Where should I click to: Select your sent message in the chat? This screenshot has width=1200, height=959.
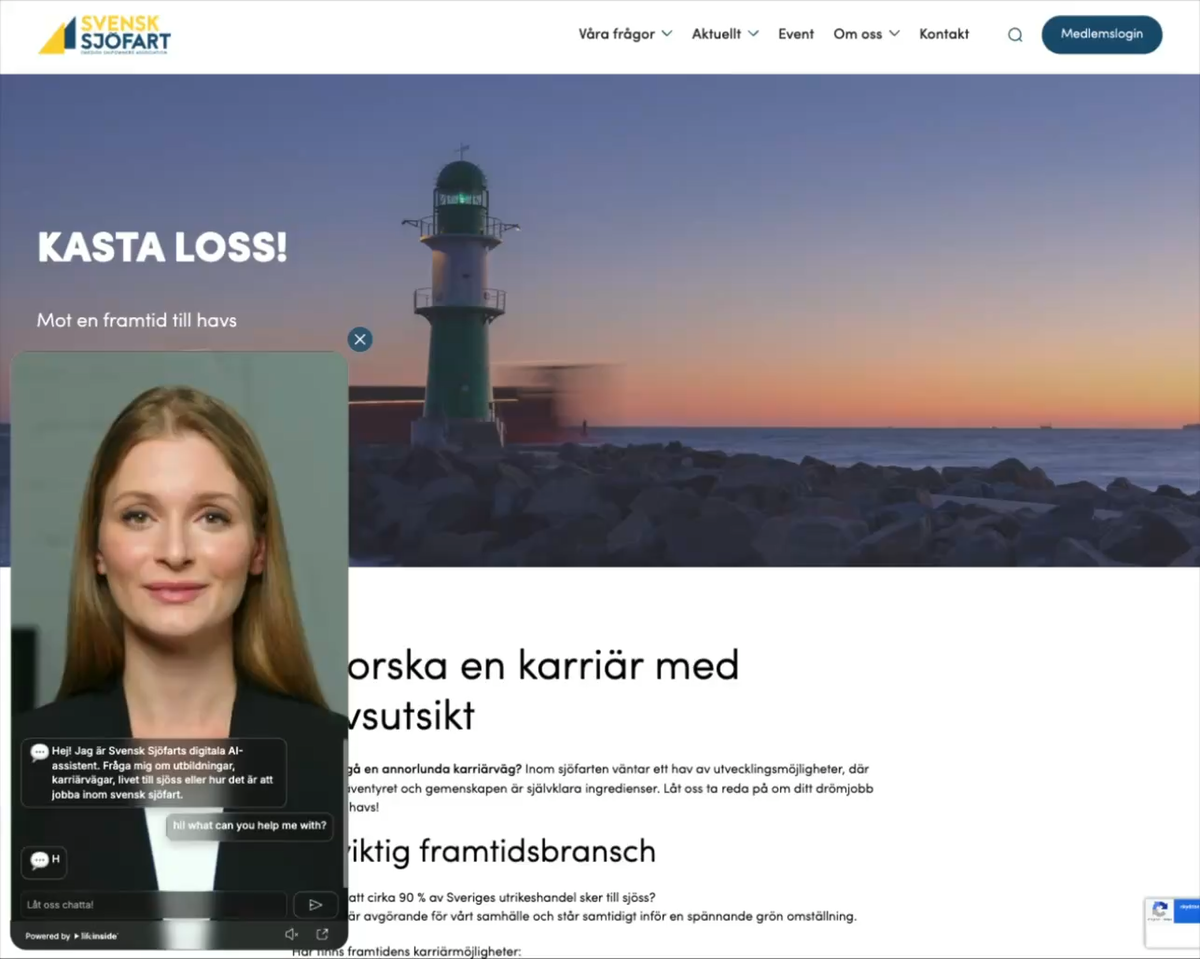pyautogui.click(x=248, y=826)
